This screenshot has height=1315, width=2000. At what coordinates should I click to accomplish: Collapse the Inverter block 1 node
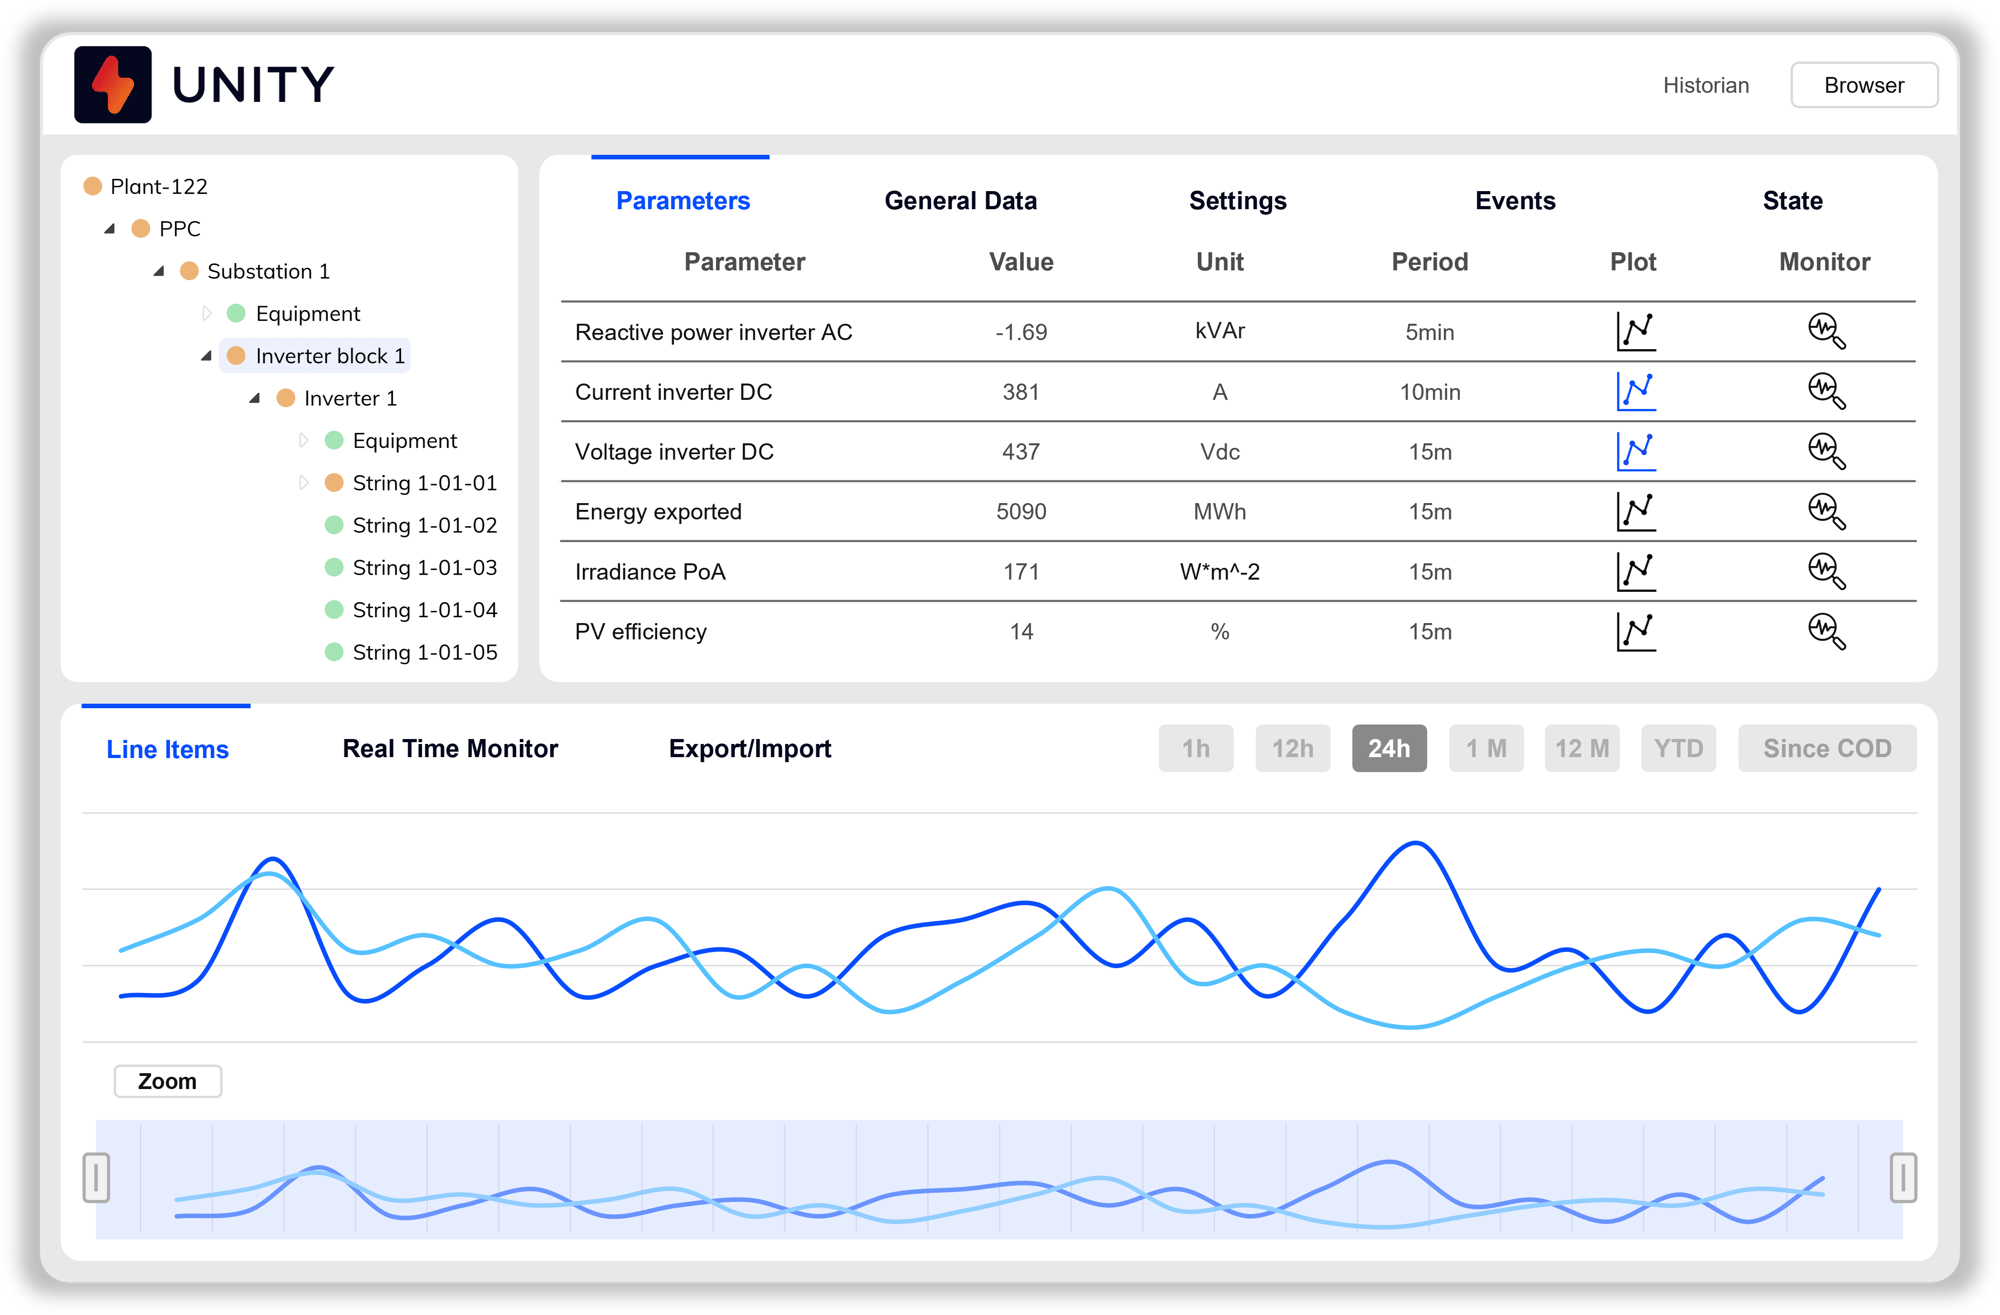[206, 356]
